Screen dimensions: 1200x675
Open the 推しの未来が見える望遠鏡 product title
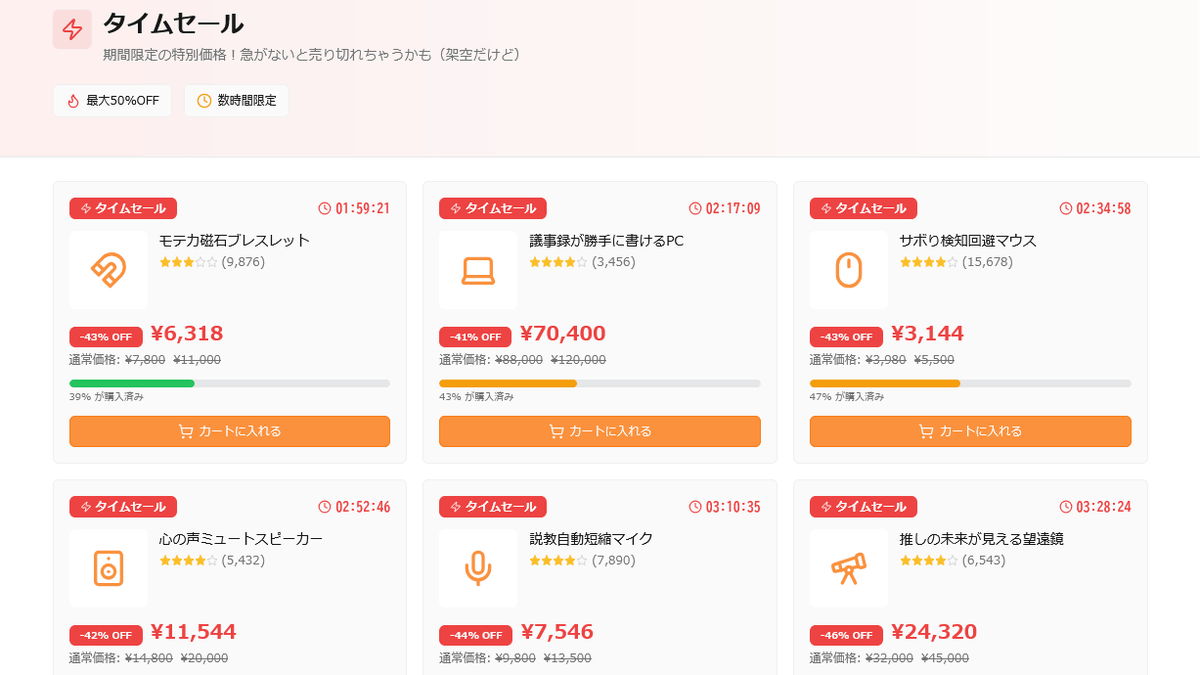(x=981, y=539)
